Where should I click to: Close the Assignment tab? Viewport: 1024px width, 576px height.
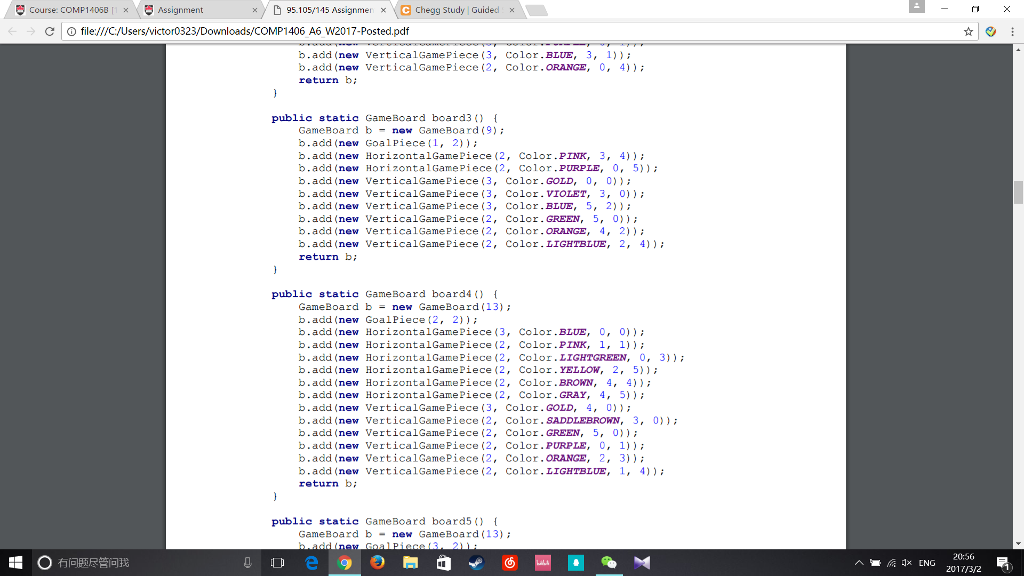[x=254, y=10]
